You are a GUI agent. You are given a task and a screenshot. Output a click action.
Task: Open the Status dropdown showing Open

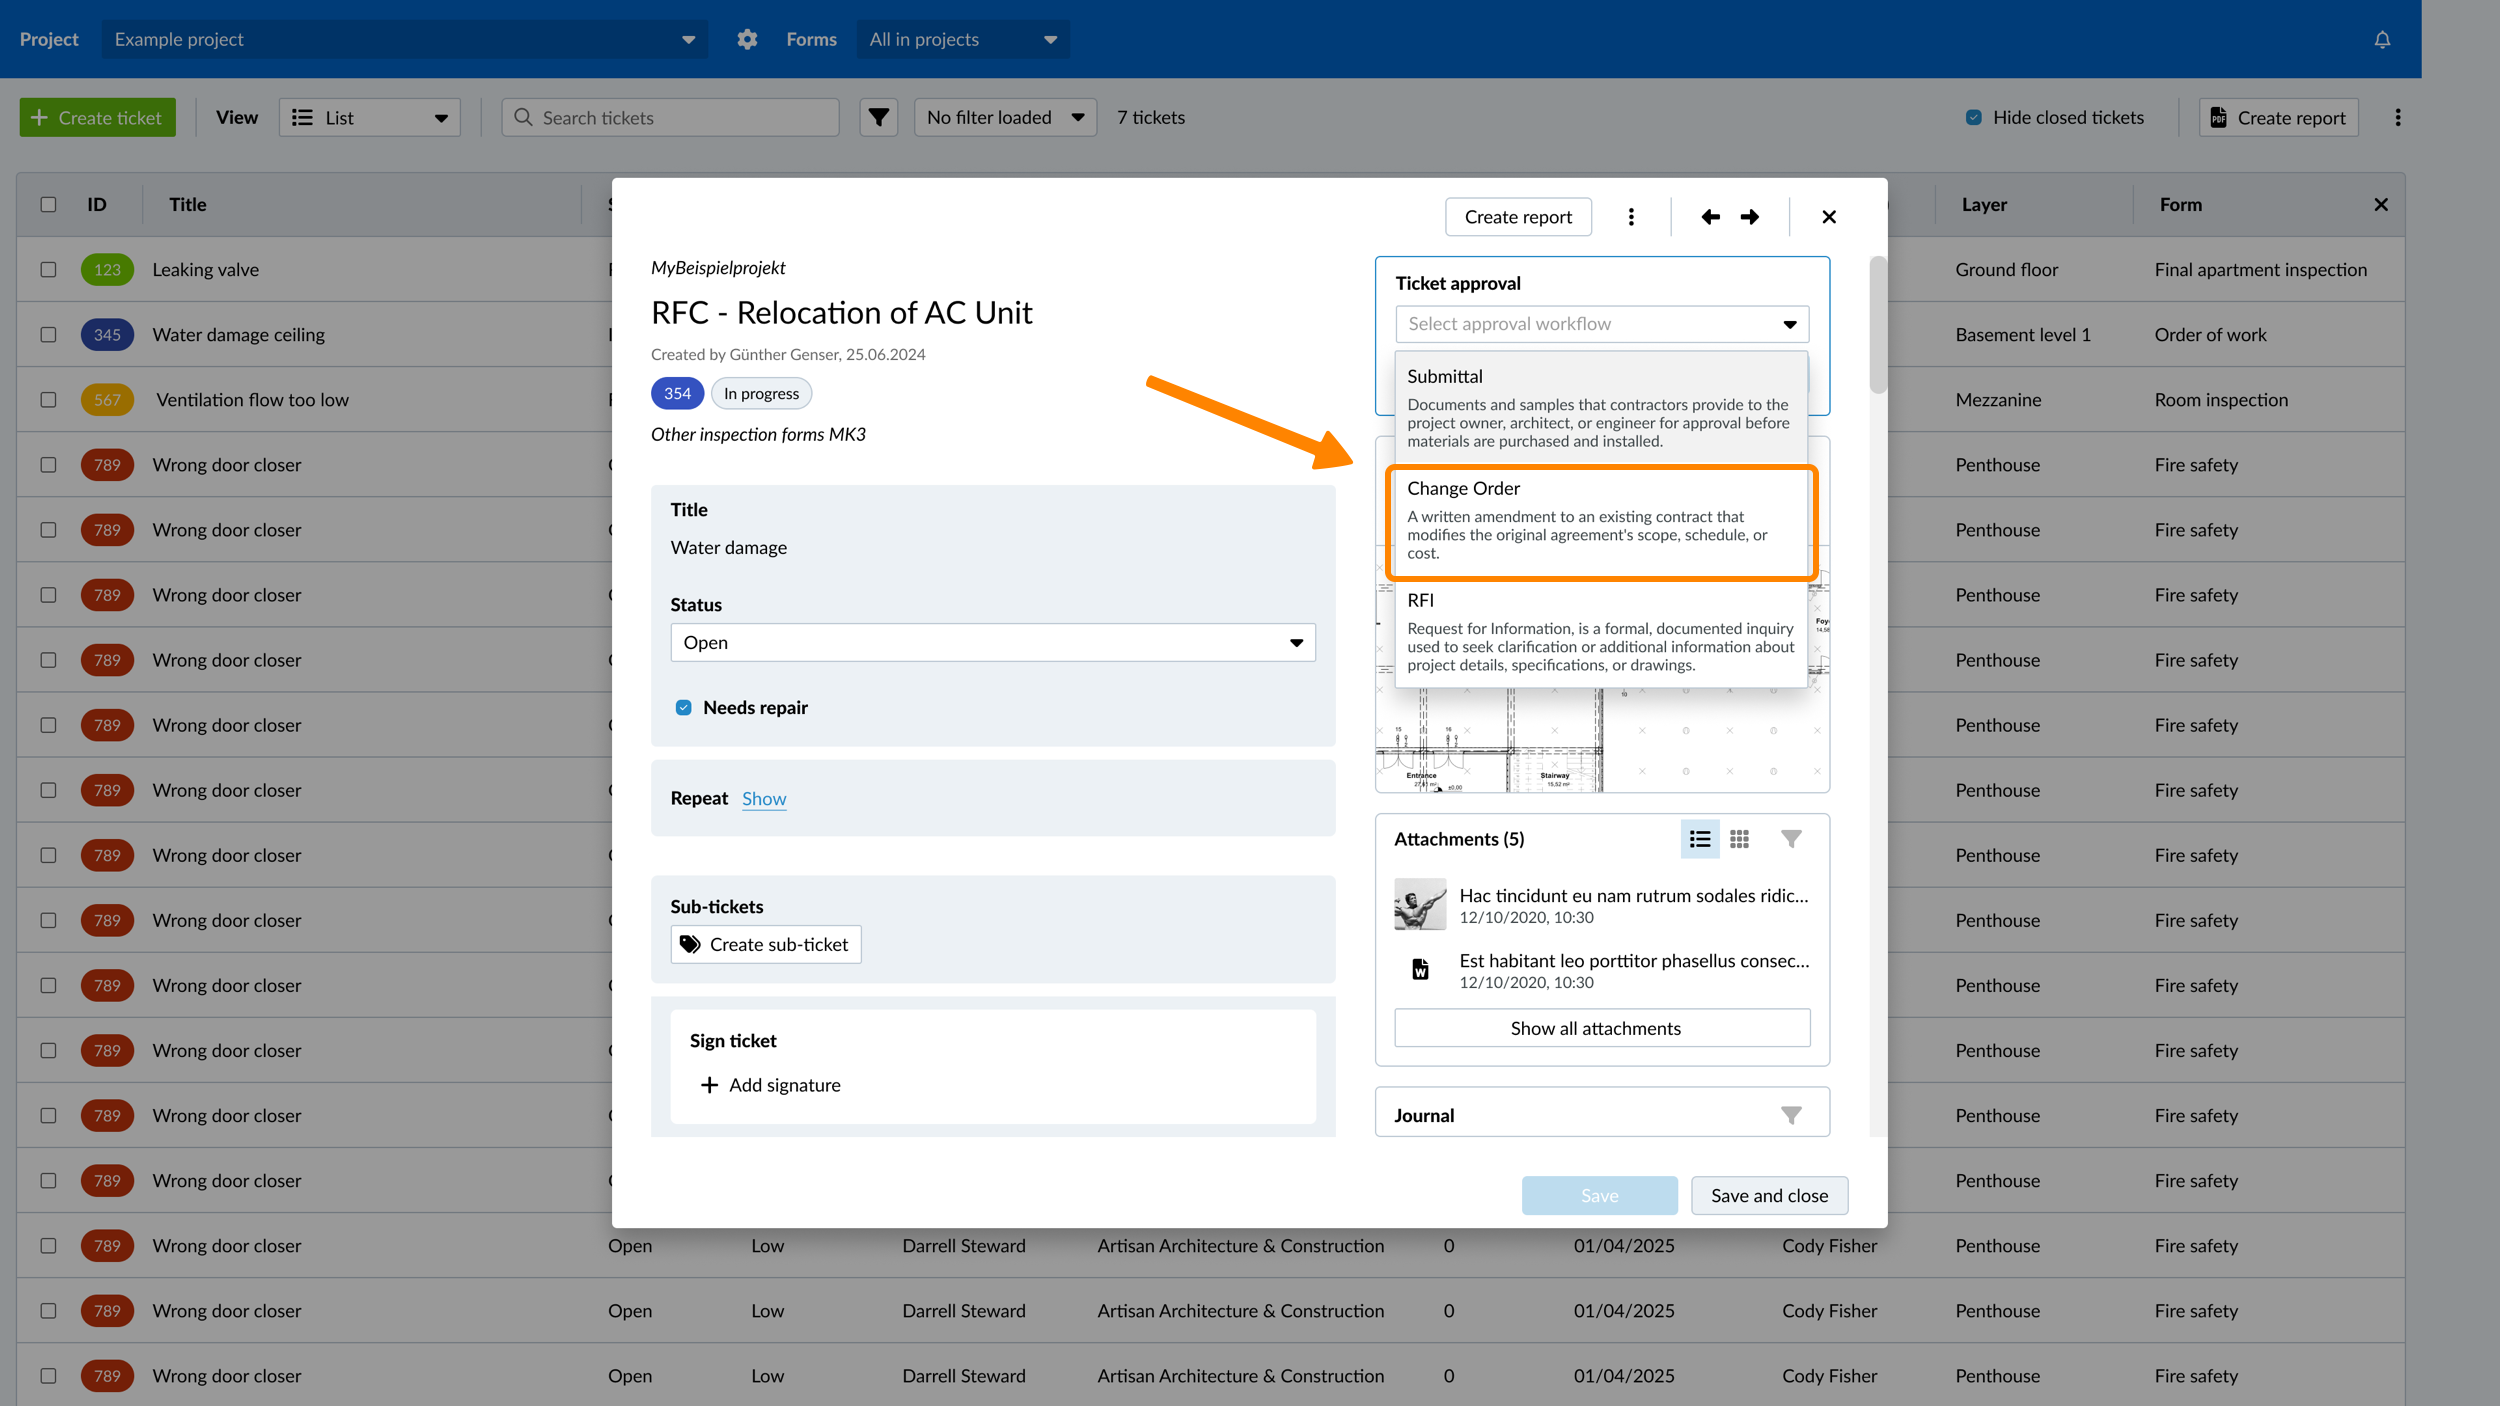point(992,642)
